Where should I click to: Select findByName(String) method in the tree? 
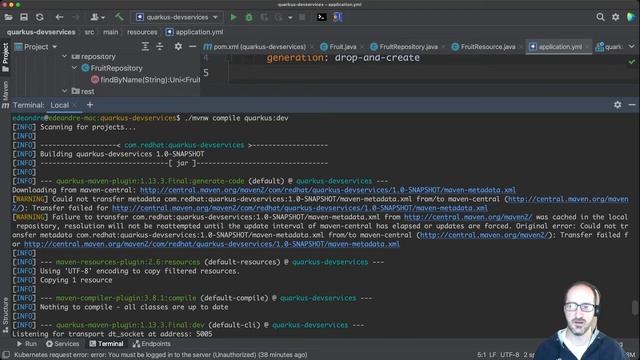(146, 80)
